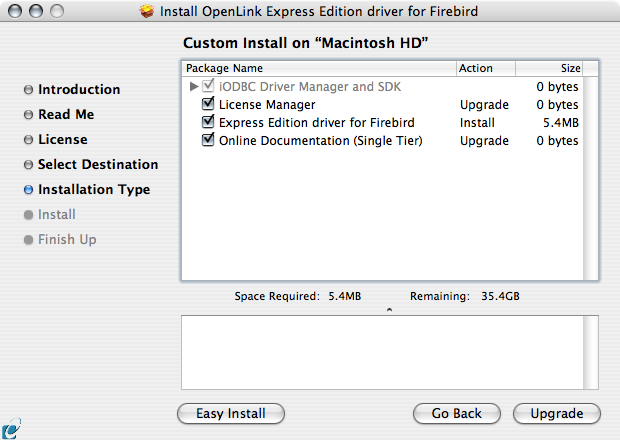Click the Finish Up step bullet

point(28,240)
